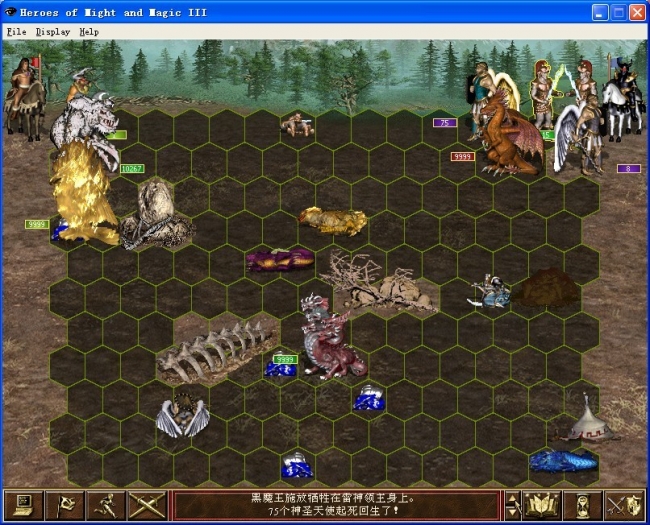
Task: Select the crouching creature in the top row
Action: (x=297, y=124)
